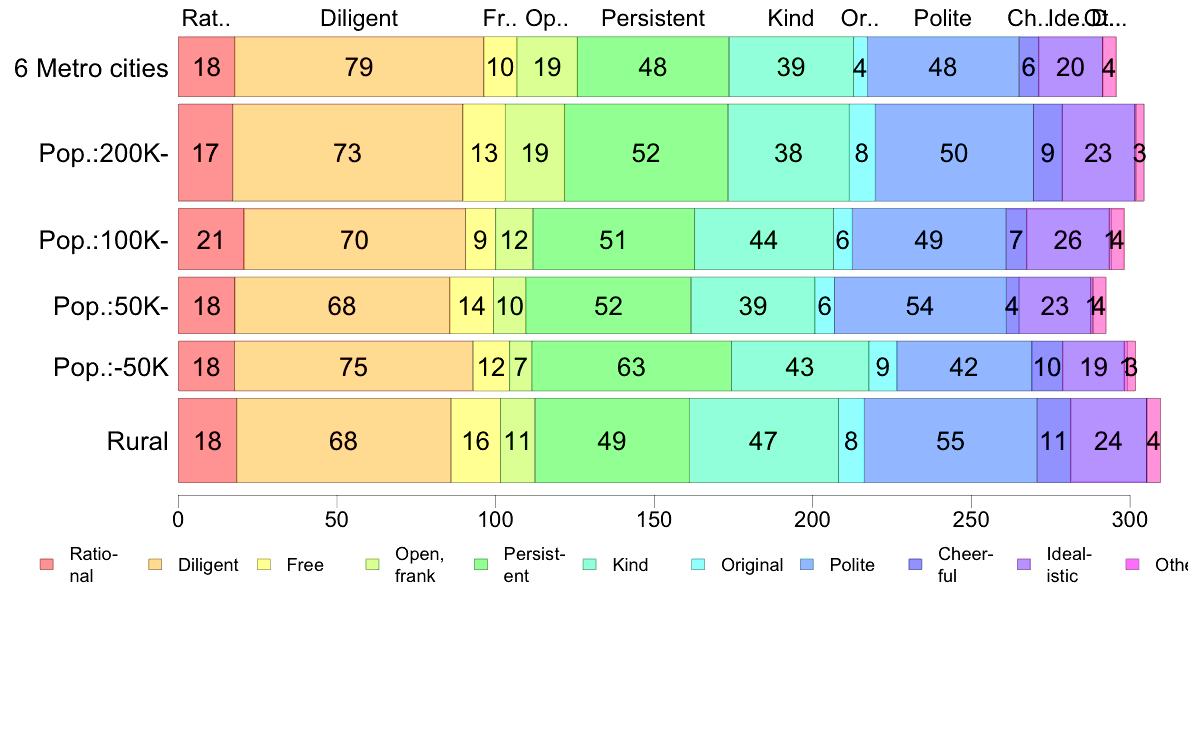
Task: Select Polite segment 54 in Pop.:50K- row
Action: point(920,305)
